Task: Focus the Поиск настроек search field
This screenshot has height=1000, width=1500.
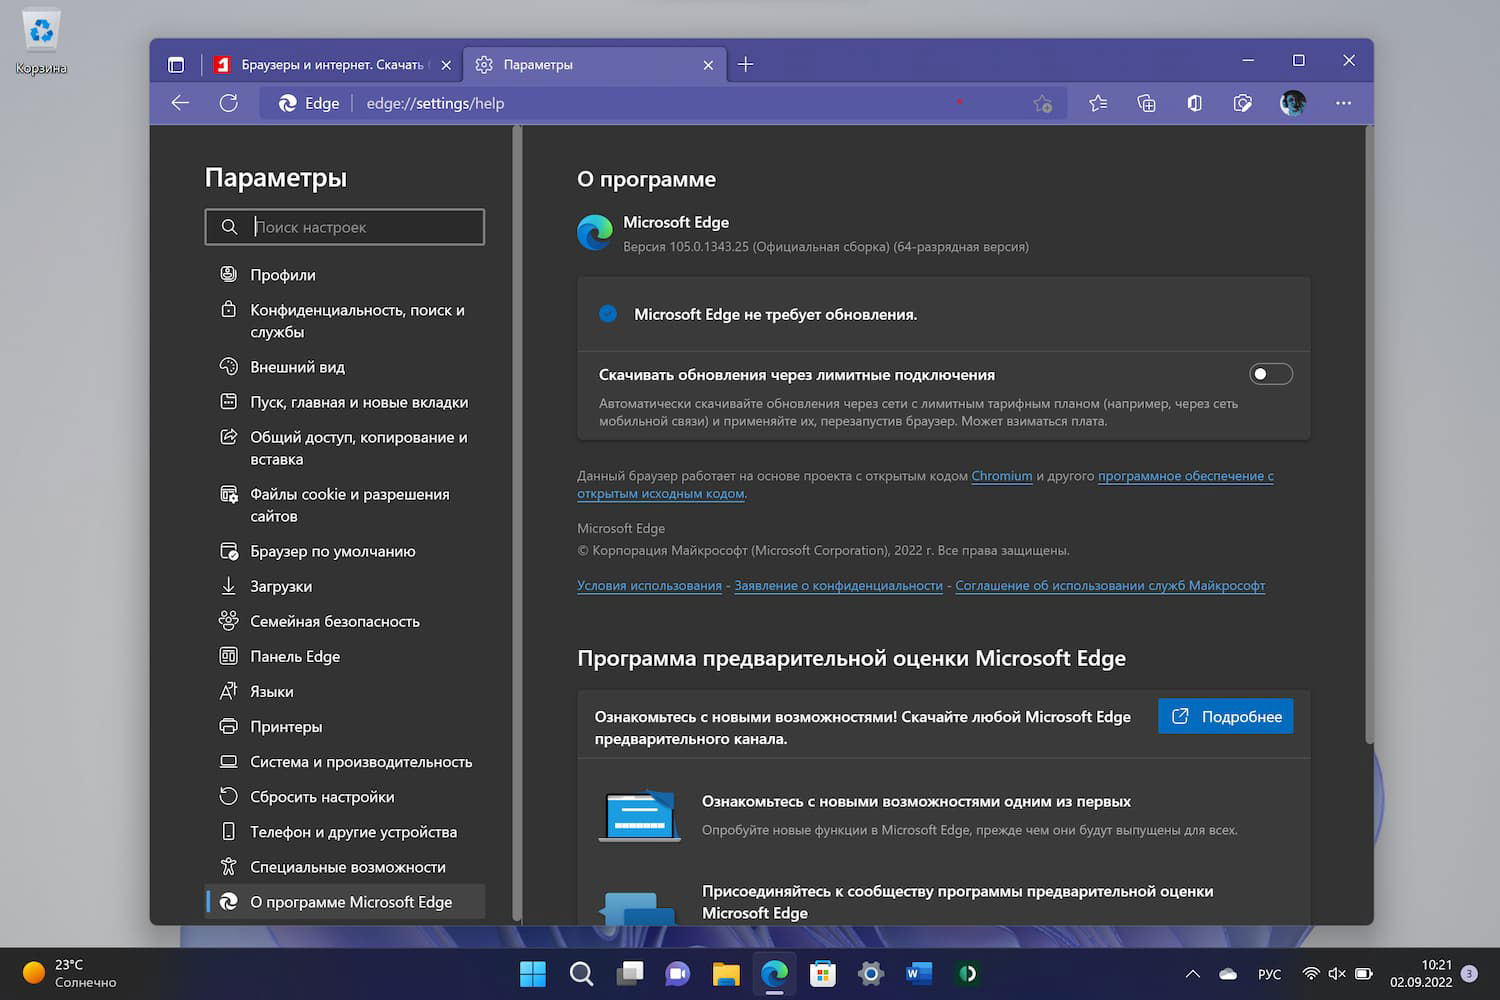Action: pyautogui.click(x=345, y=227)
